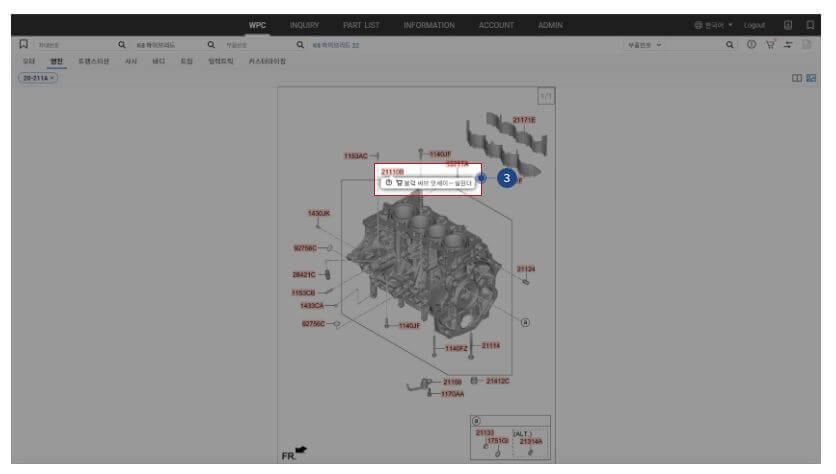This screenshot has height=474, width=836.
Task: Click the info icon in the 21110B tooltip
Action: coord(389,182)
